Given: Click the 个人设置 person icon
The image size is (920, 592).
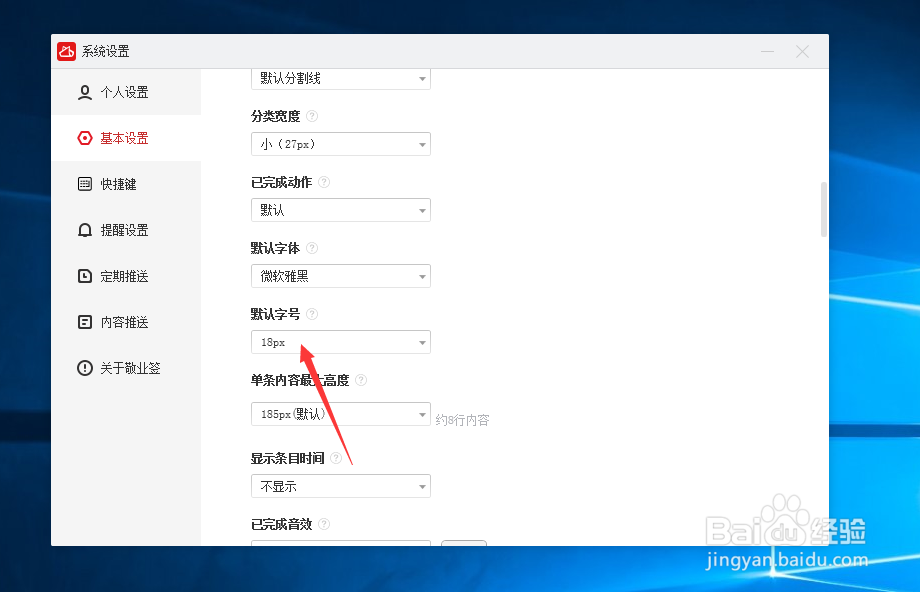Looking at the screenshot, I should click(85, 93).
